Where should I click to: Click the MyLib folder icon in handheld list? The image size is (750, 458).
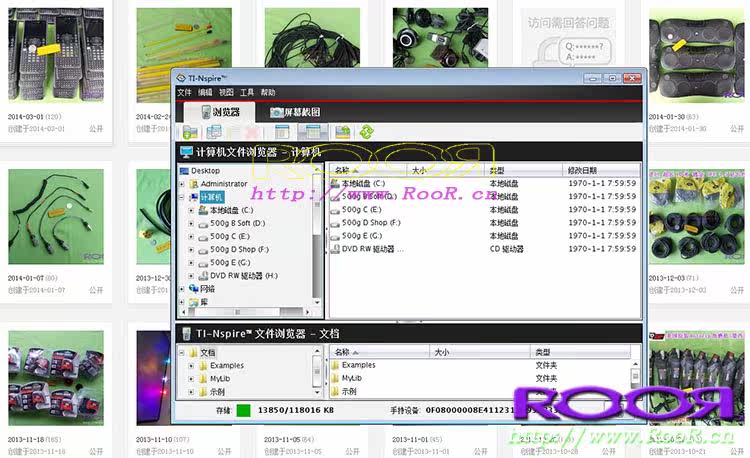(x=335, y=378)
